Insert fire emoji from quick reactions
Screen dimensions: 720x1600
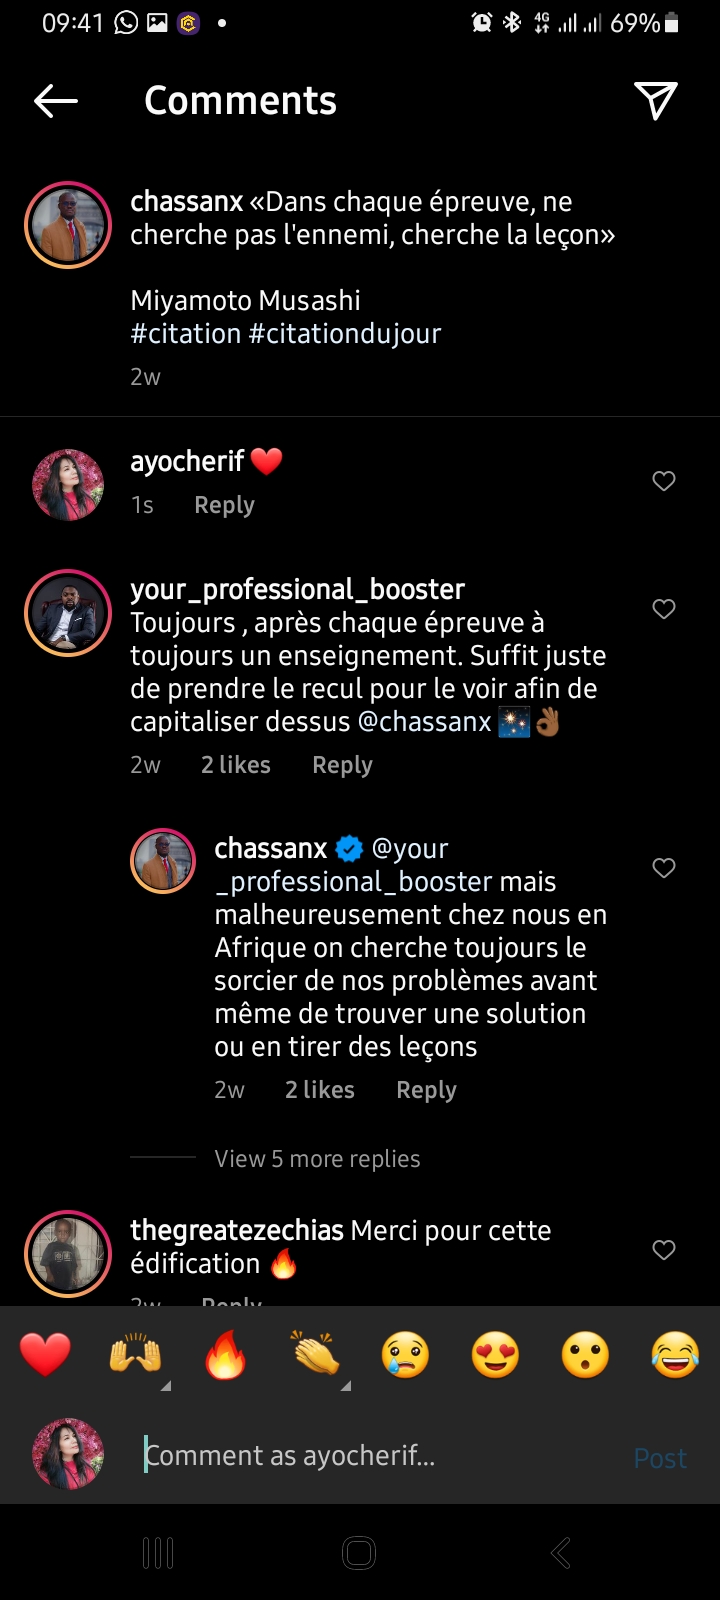click(x=226, y=1356)
